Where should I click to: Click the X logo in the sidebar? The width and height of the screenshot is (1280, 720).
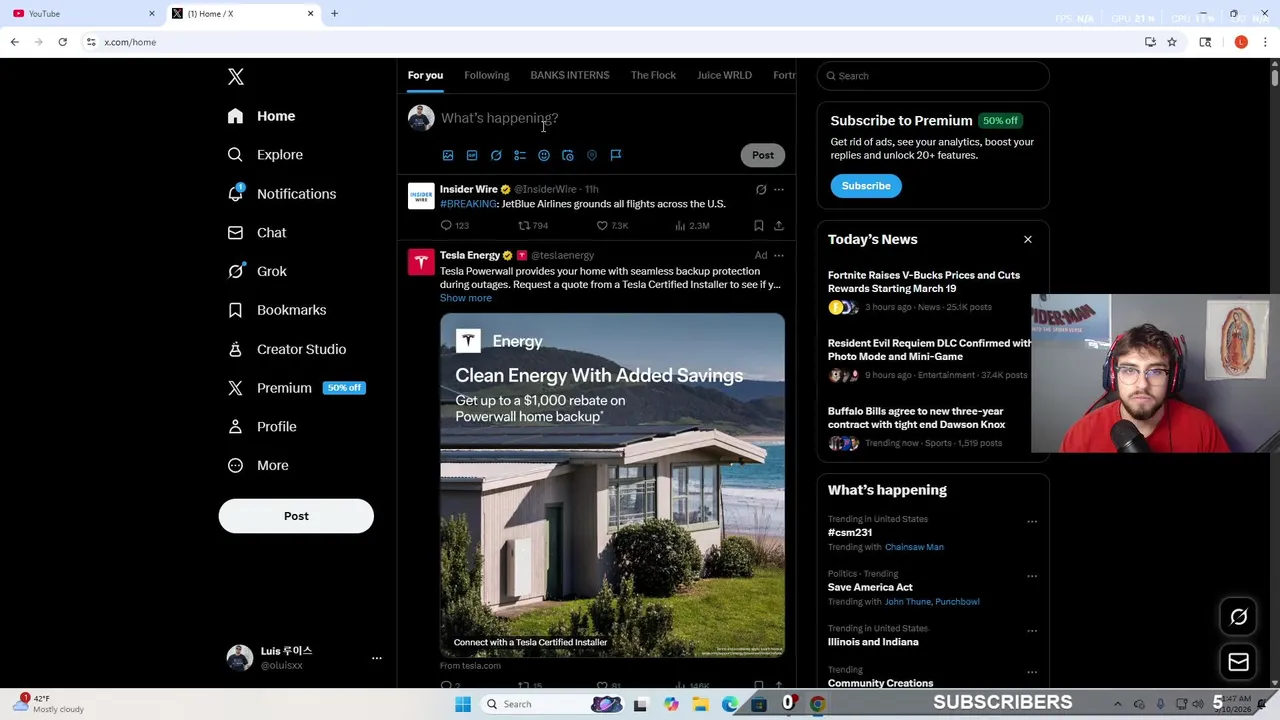tap(236, 77)
